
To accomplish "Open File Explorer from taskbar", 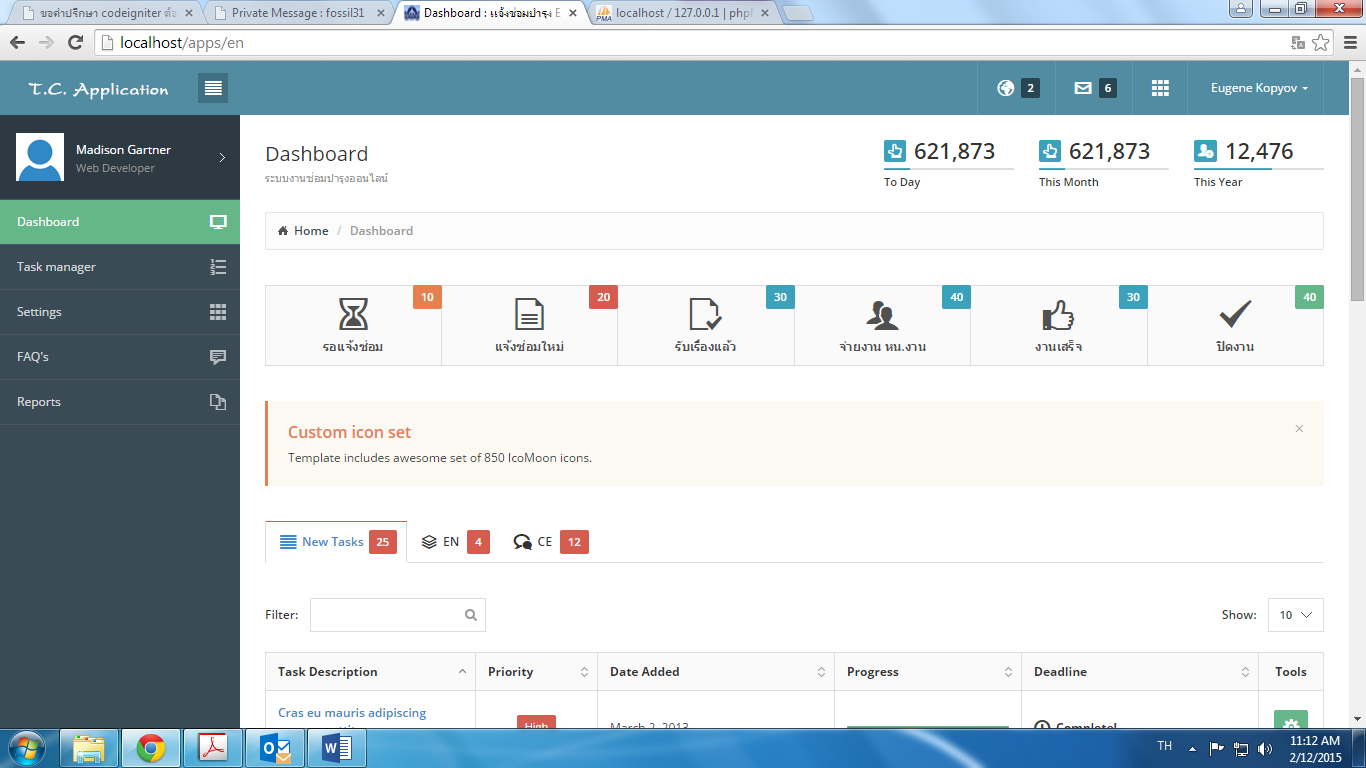I will (x=90, y=748).
